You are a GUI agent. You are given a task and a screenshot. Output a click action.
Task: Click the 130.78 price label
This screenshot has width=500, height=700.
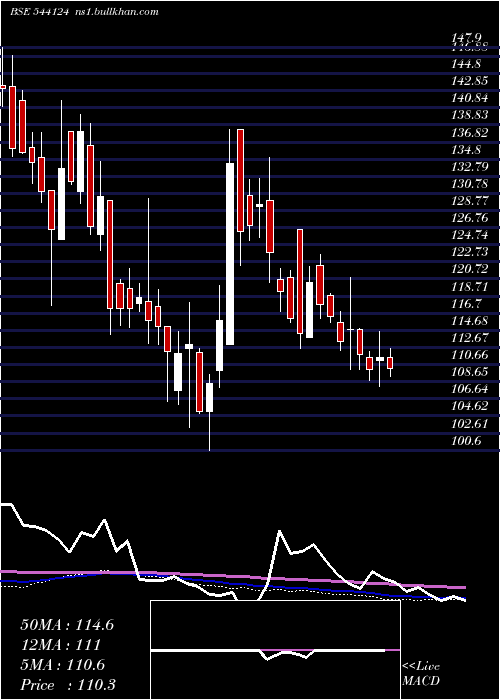(x=470, y=184)
